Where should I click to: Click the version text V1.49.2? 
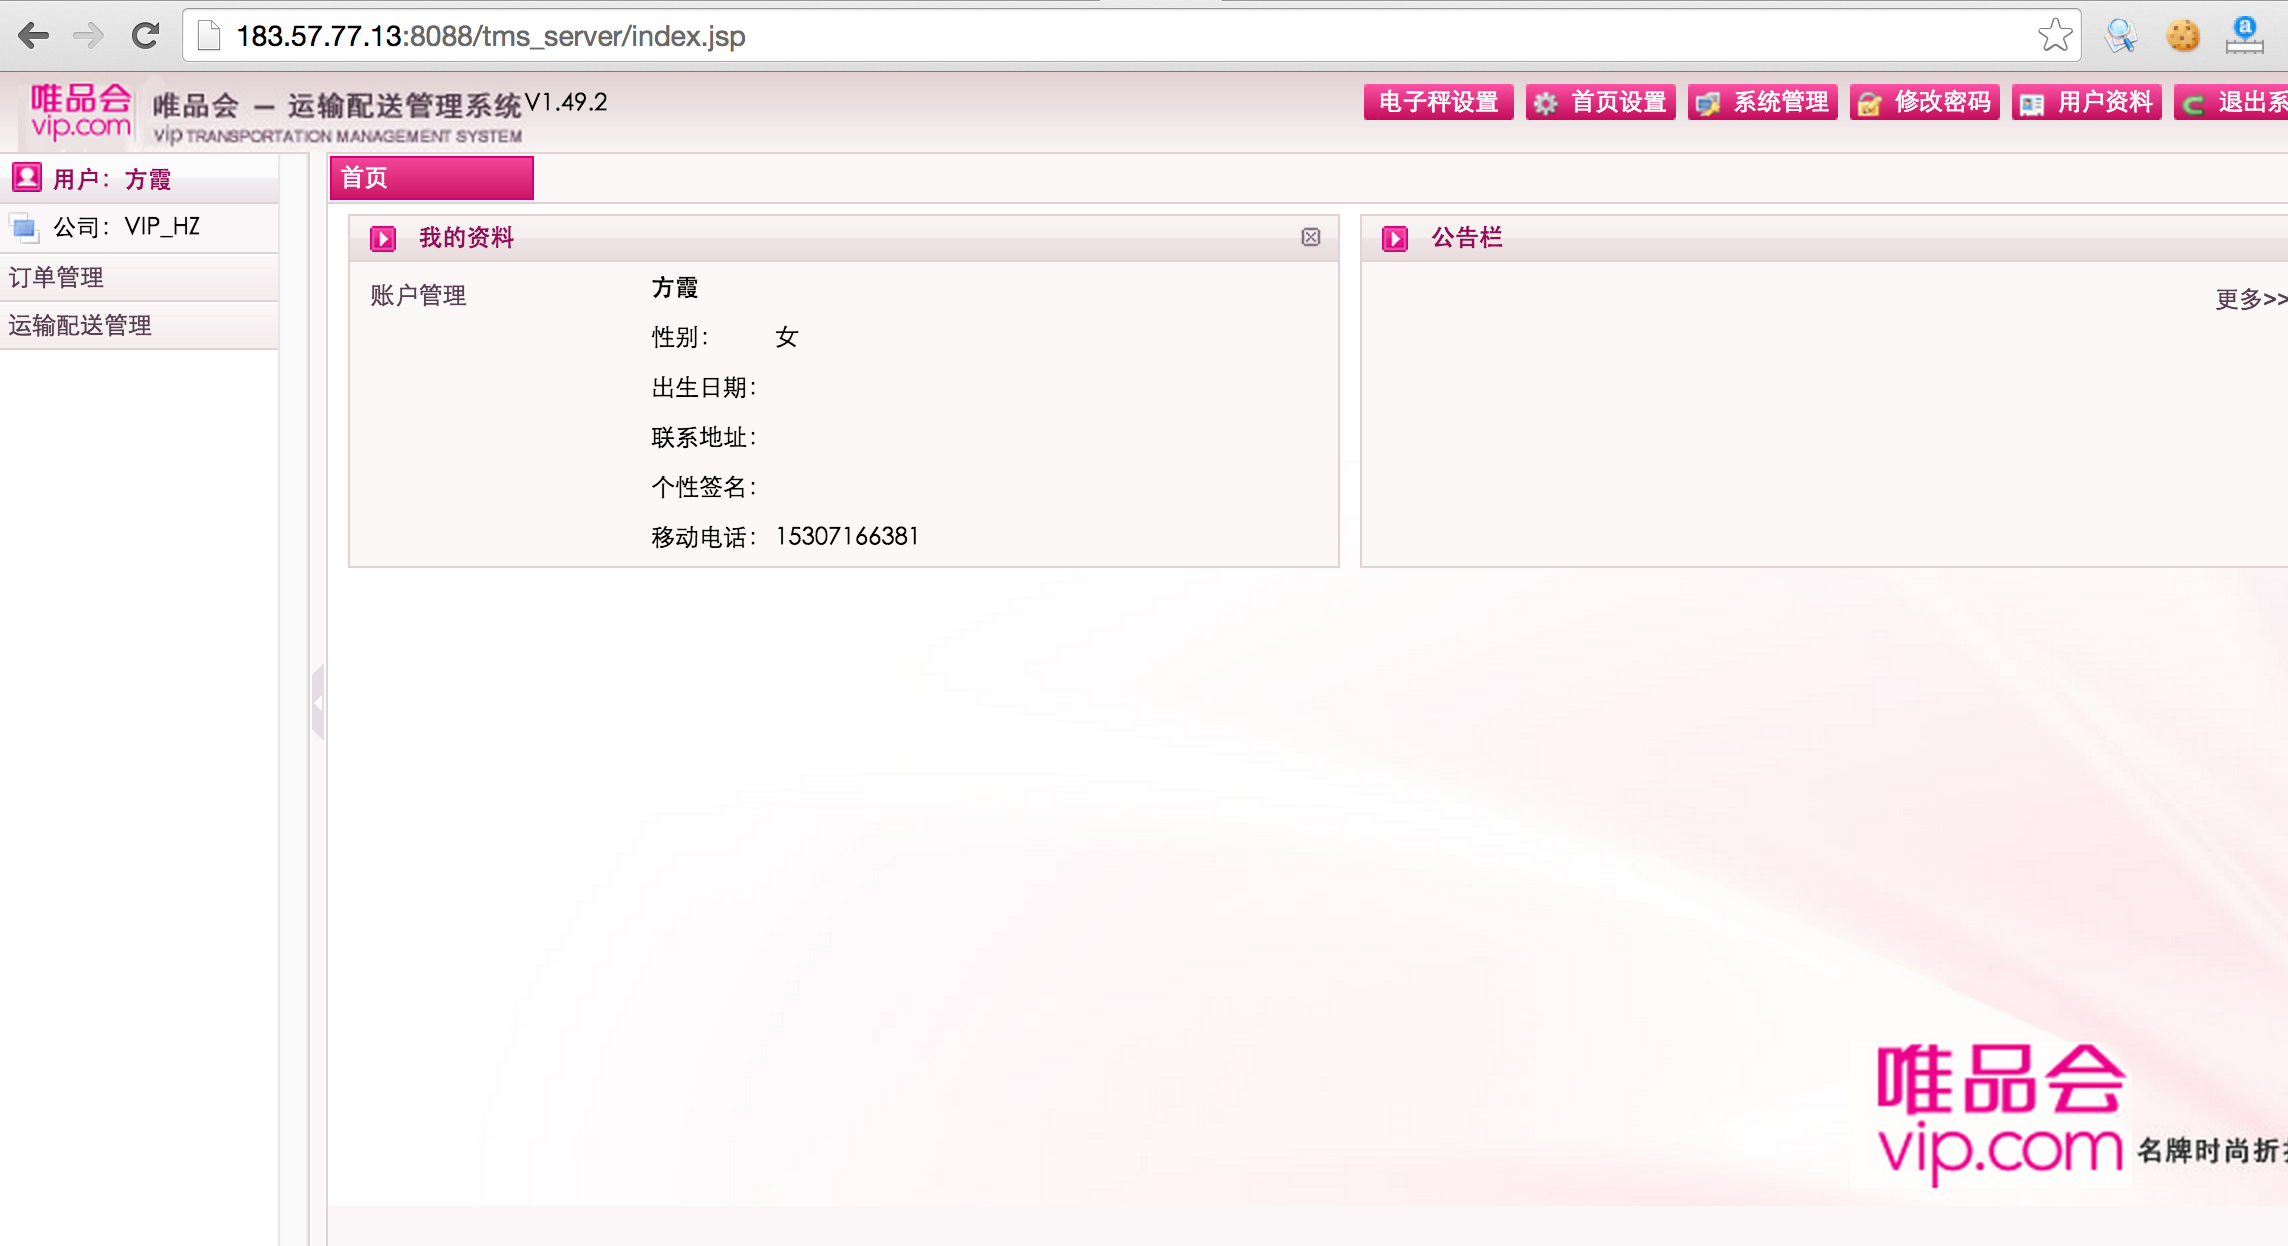[566, 102]
